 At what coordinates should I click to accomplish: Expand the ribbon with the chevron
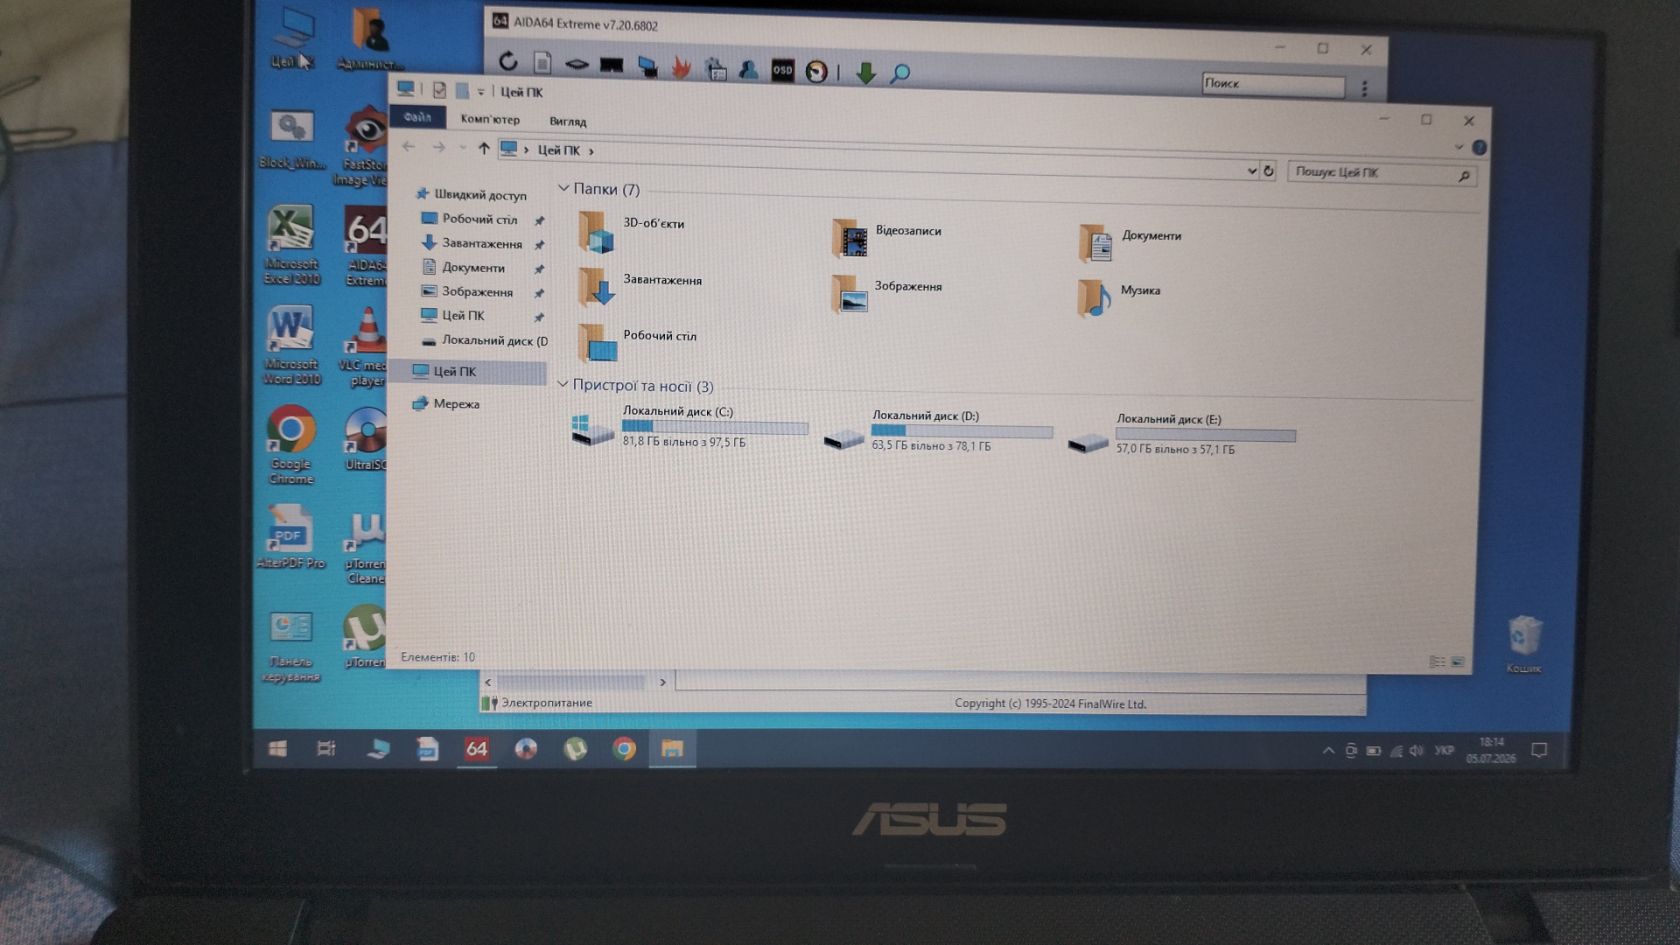click(x=1458, y=147)
